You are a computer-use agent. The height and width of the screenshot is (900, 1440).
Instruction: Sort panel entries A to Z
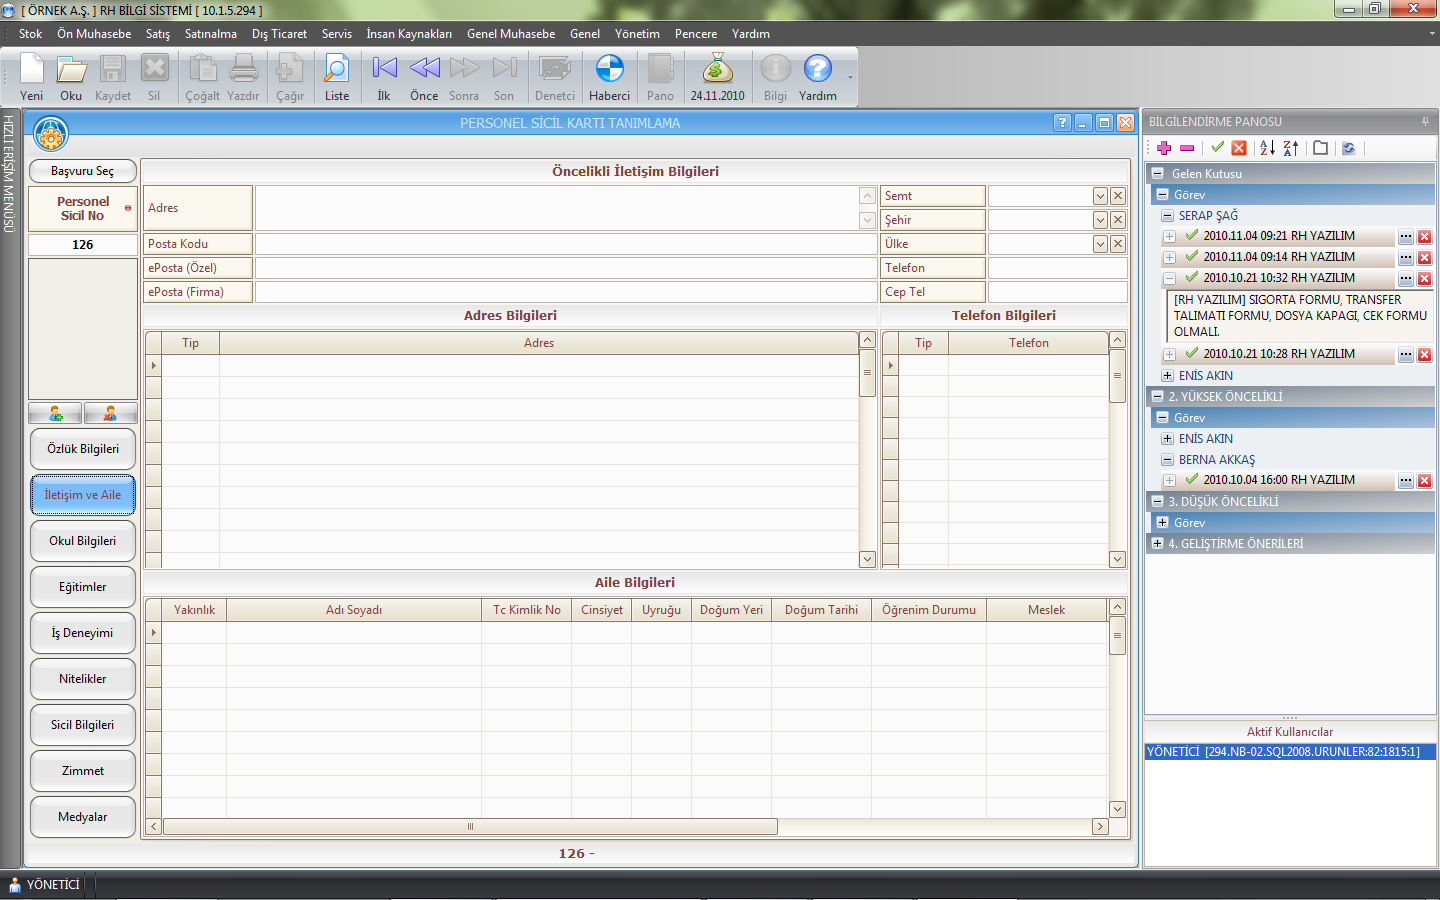point(1267,148)
